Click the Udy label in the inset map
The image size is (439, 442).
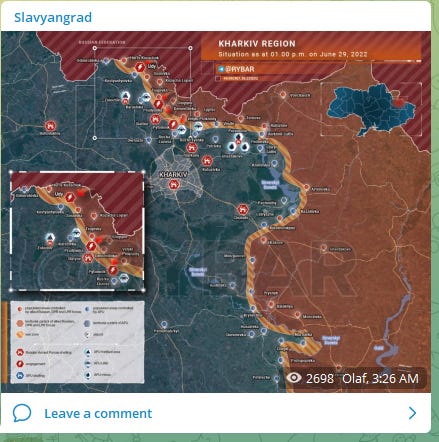[59, 194]
